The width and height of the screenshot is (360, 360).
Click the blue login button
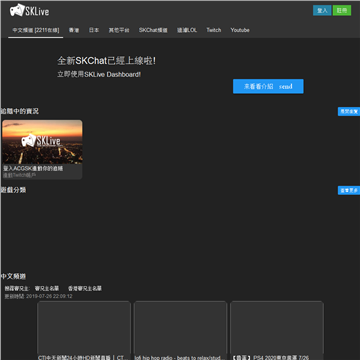322,10
